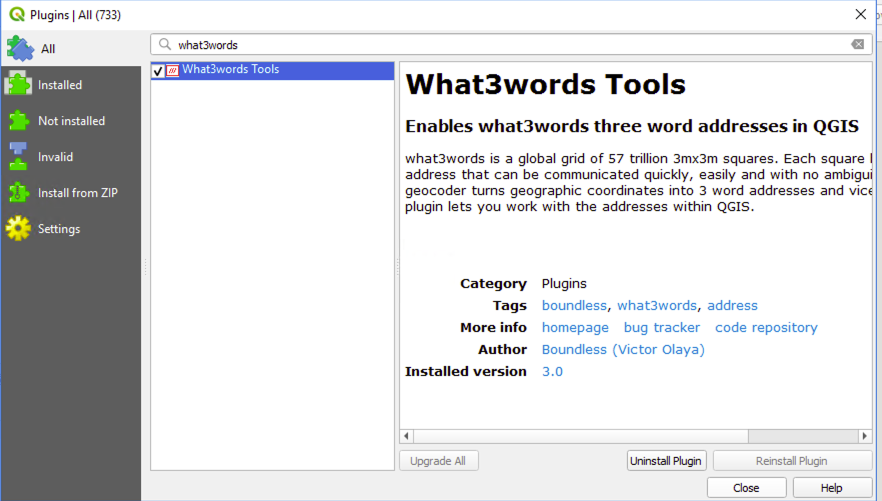Clear the what3words search text
Image resolution: width=882 pixels, height=501 pixels.
coord(857,44)
